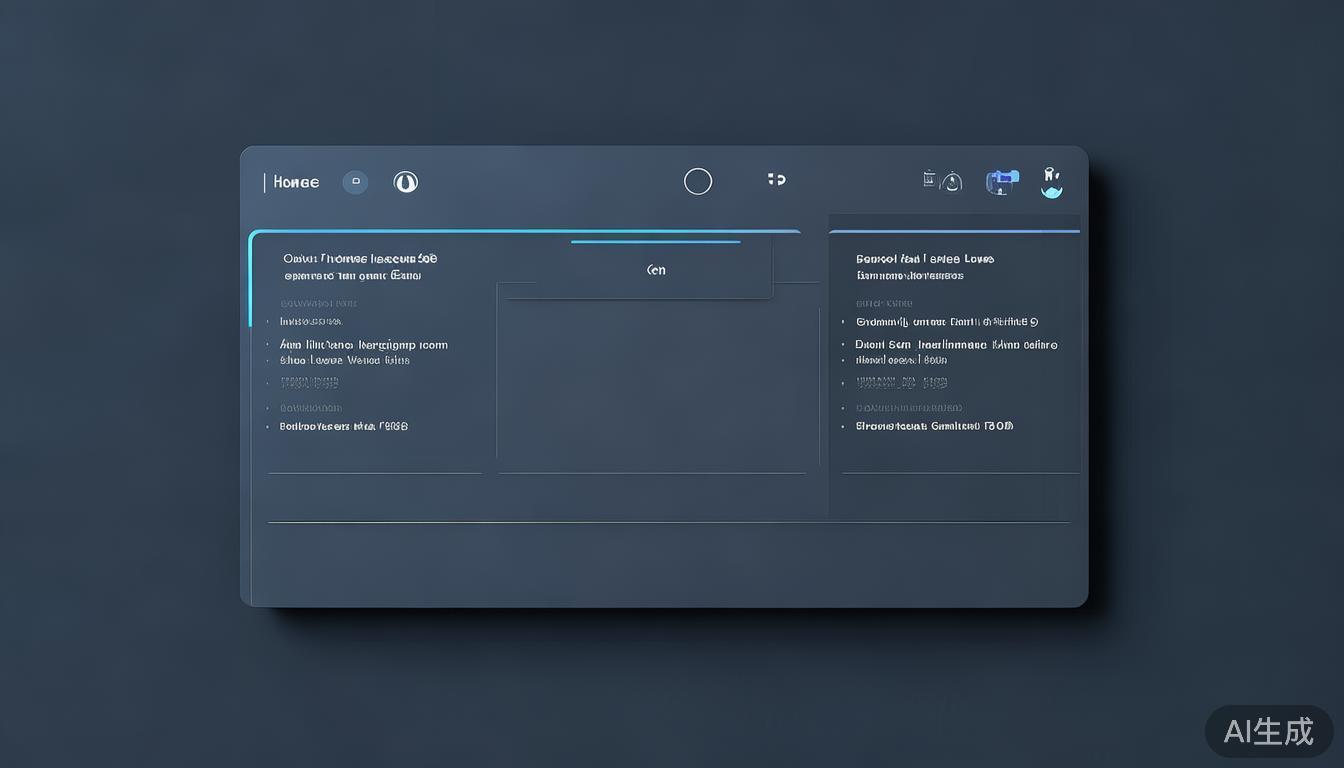
Task: Click the hollow circle icon in top bar
Action: [x=698, y=181]
